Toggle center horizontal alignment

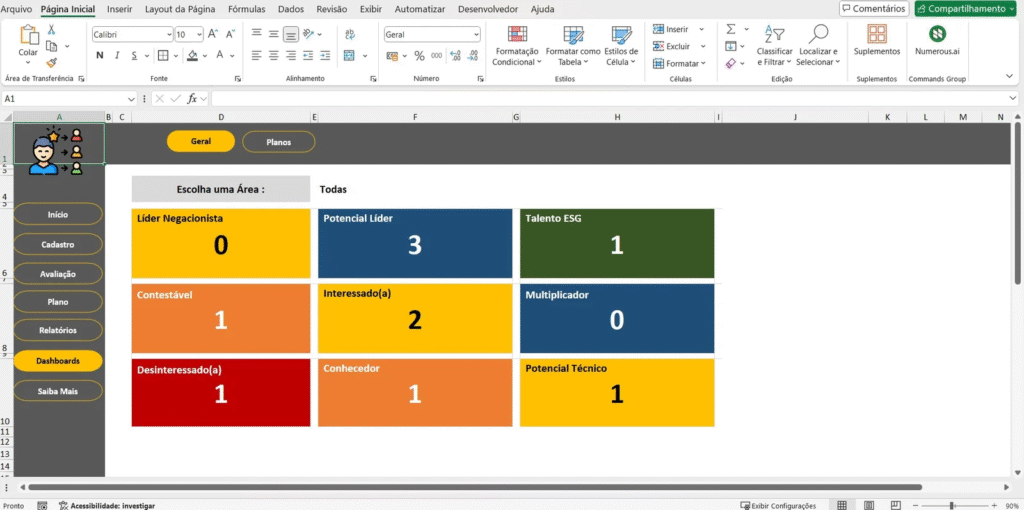coord(273,56)
